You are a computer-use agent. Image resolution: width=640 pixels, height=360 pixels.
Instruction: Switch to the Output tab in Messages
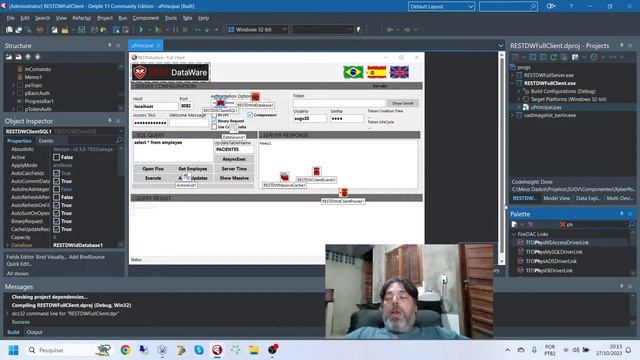pyautogui.click(x=34, y=332)
